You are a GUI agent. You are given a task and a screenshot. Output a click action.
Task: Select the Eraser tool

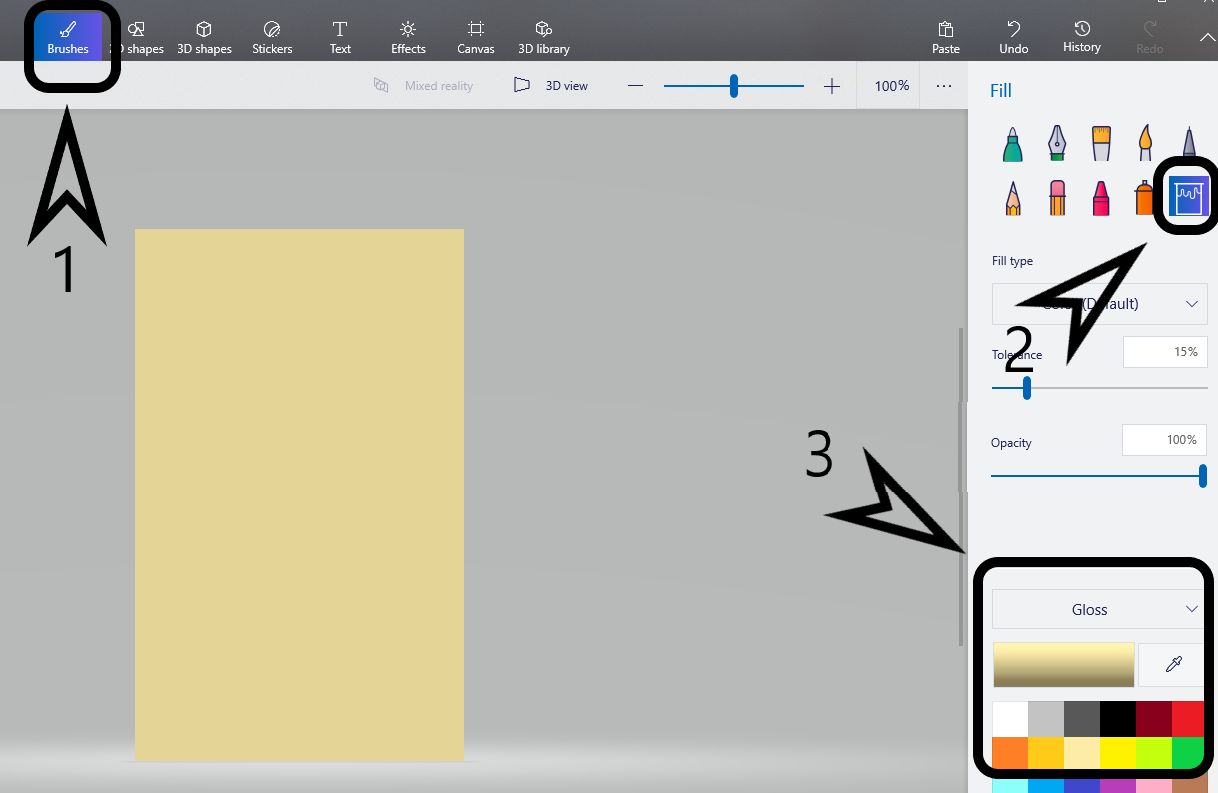pos(1056,197)
